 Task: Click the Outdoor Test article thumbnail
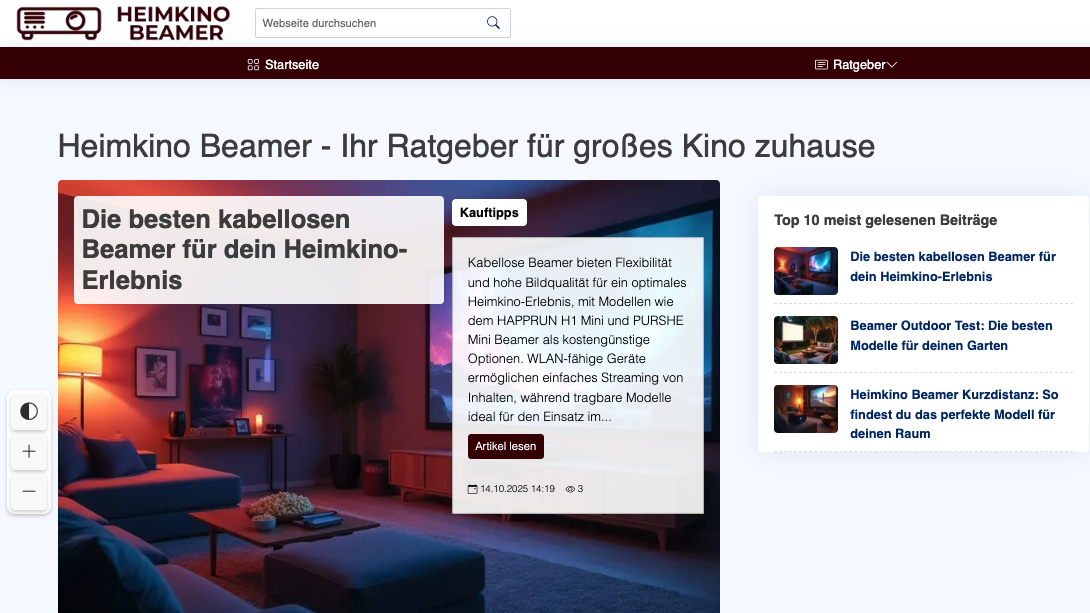tap(805, 340)
